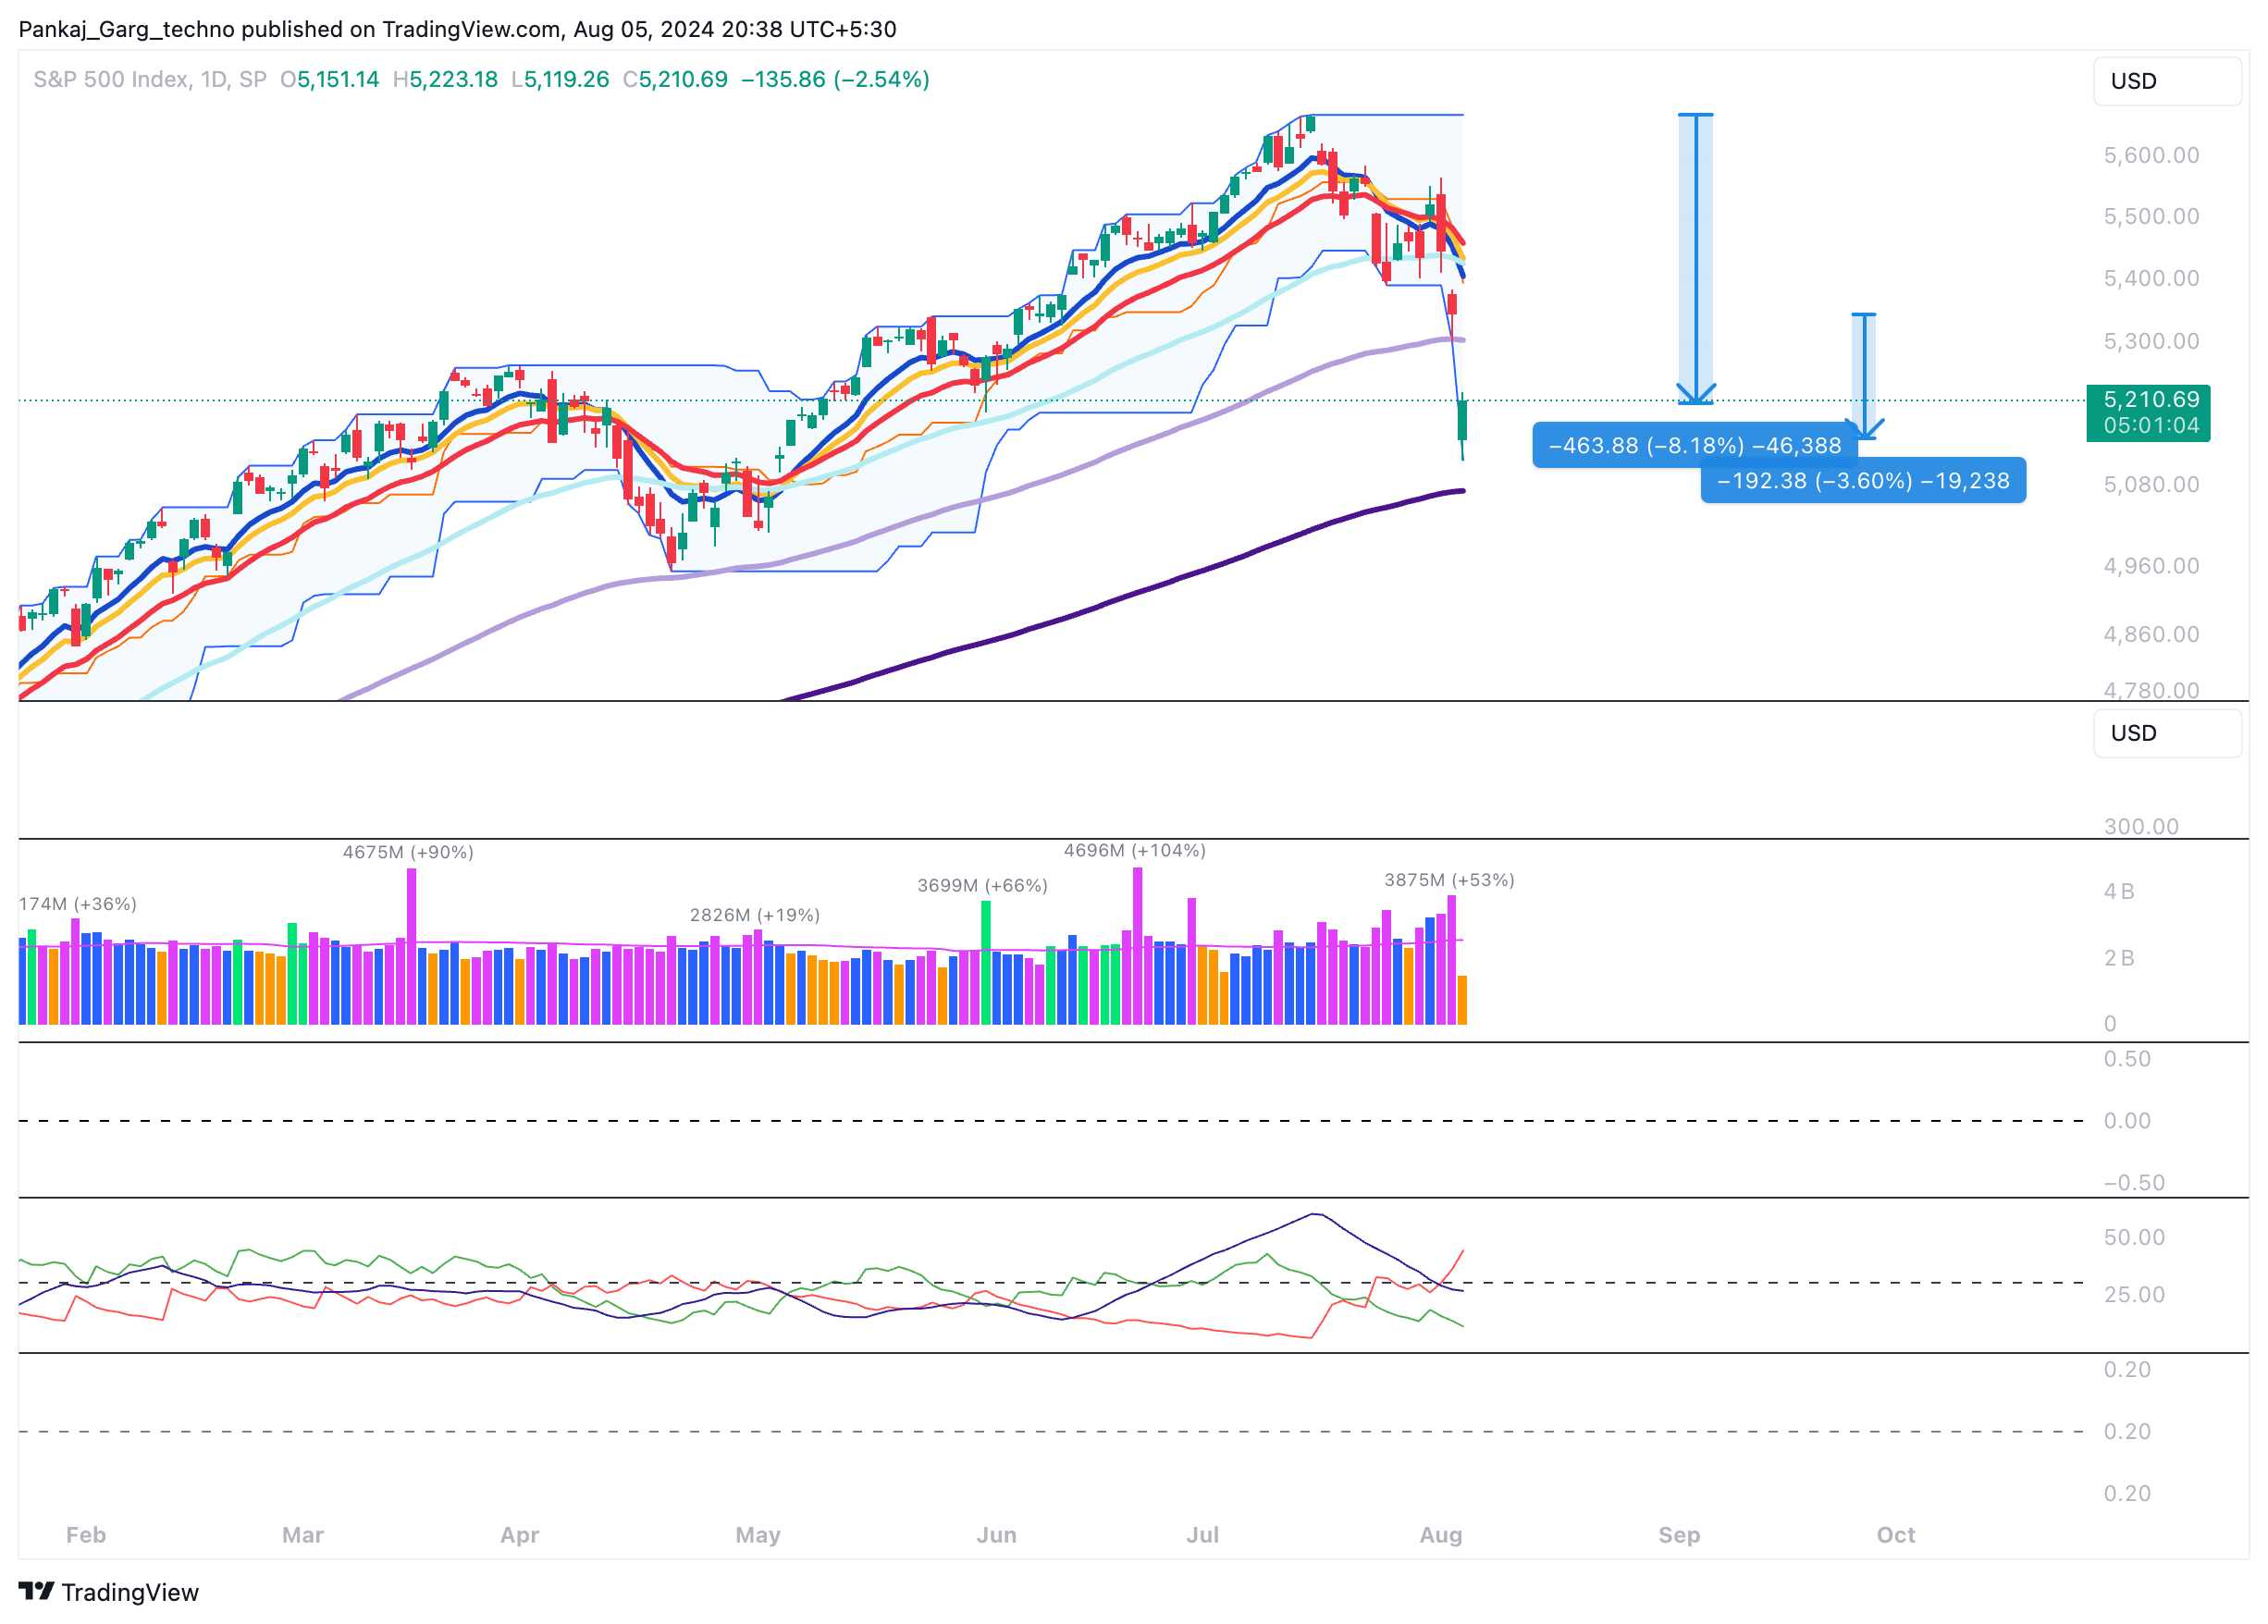This screenshot has width=2268, height=1624.
Task: Click the TradingView brand text link
Action: click(130, 1592)
